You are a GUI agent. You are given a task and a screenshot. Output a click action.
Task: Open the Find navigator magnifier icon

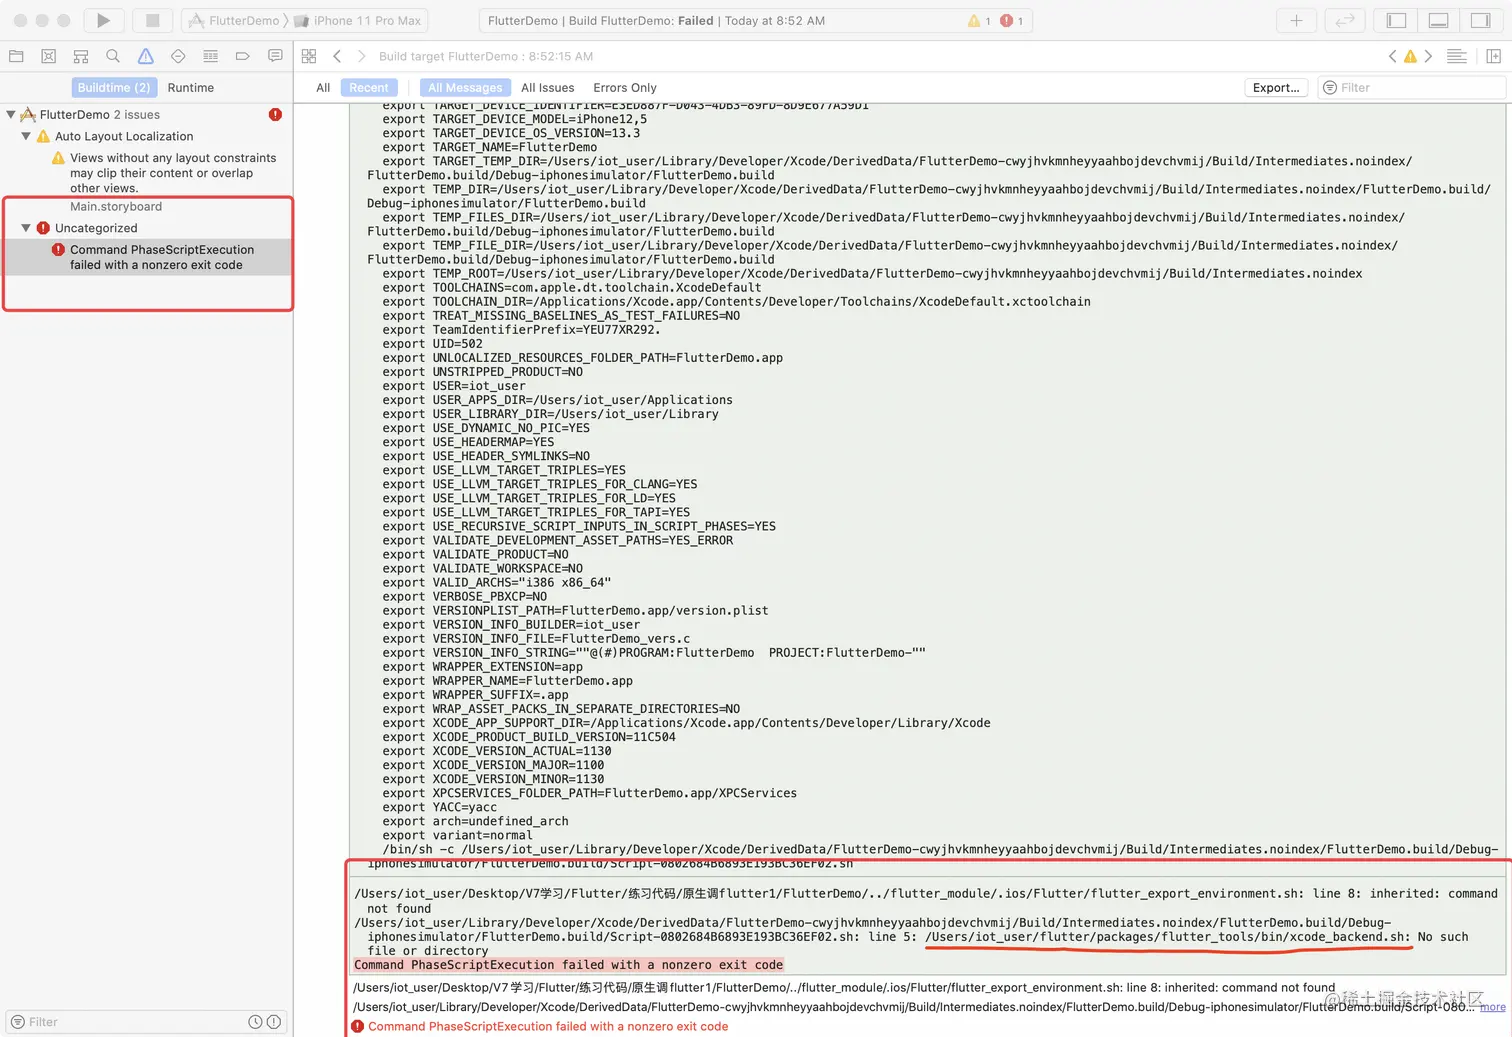(113, 56)
